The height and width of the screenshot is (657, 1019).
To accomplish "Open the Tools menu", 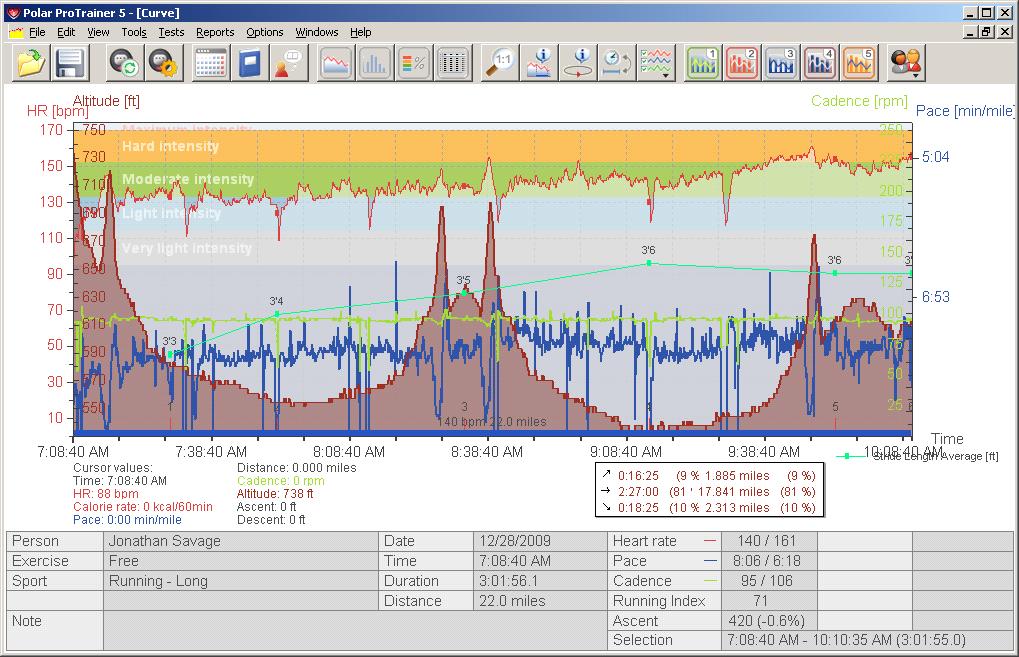I will coord(134,32).
